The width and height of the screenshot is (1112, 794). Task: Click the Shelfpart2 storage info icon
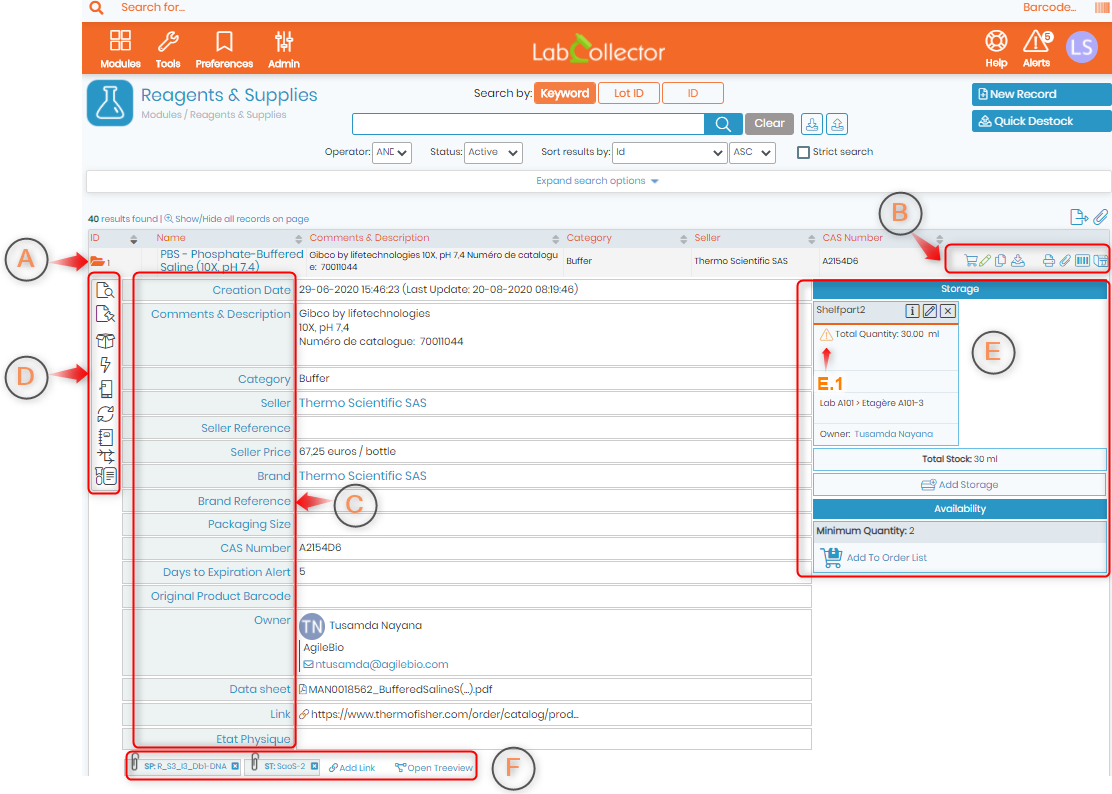tap(913, 311)
